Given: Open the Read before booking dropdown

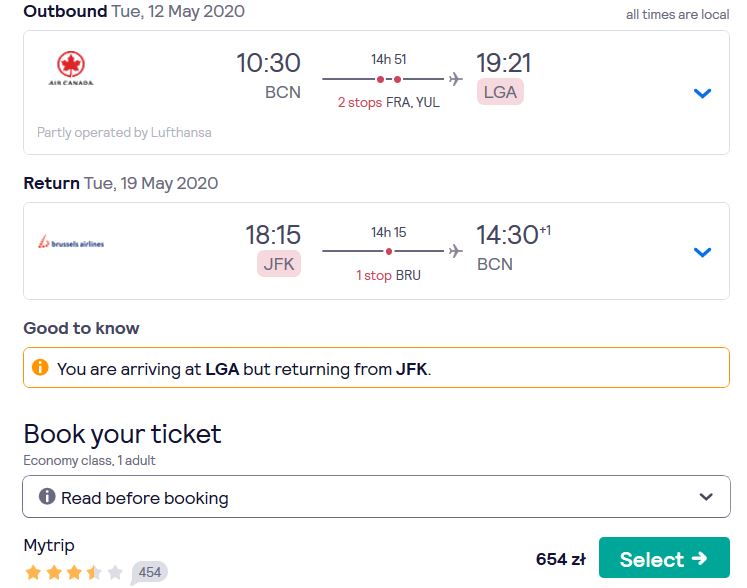Looking at the screenshot, I should tap(376, 497).
